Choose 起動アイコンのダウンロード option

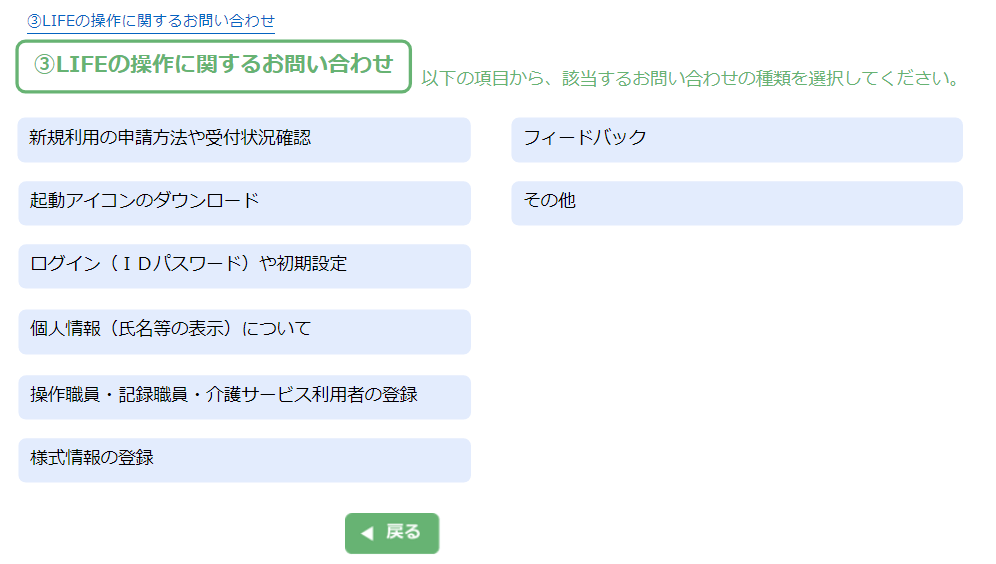[244, 202]
